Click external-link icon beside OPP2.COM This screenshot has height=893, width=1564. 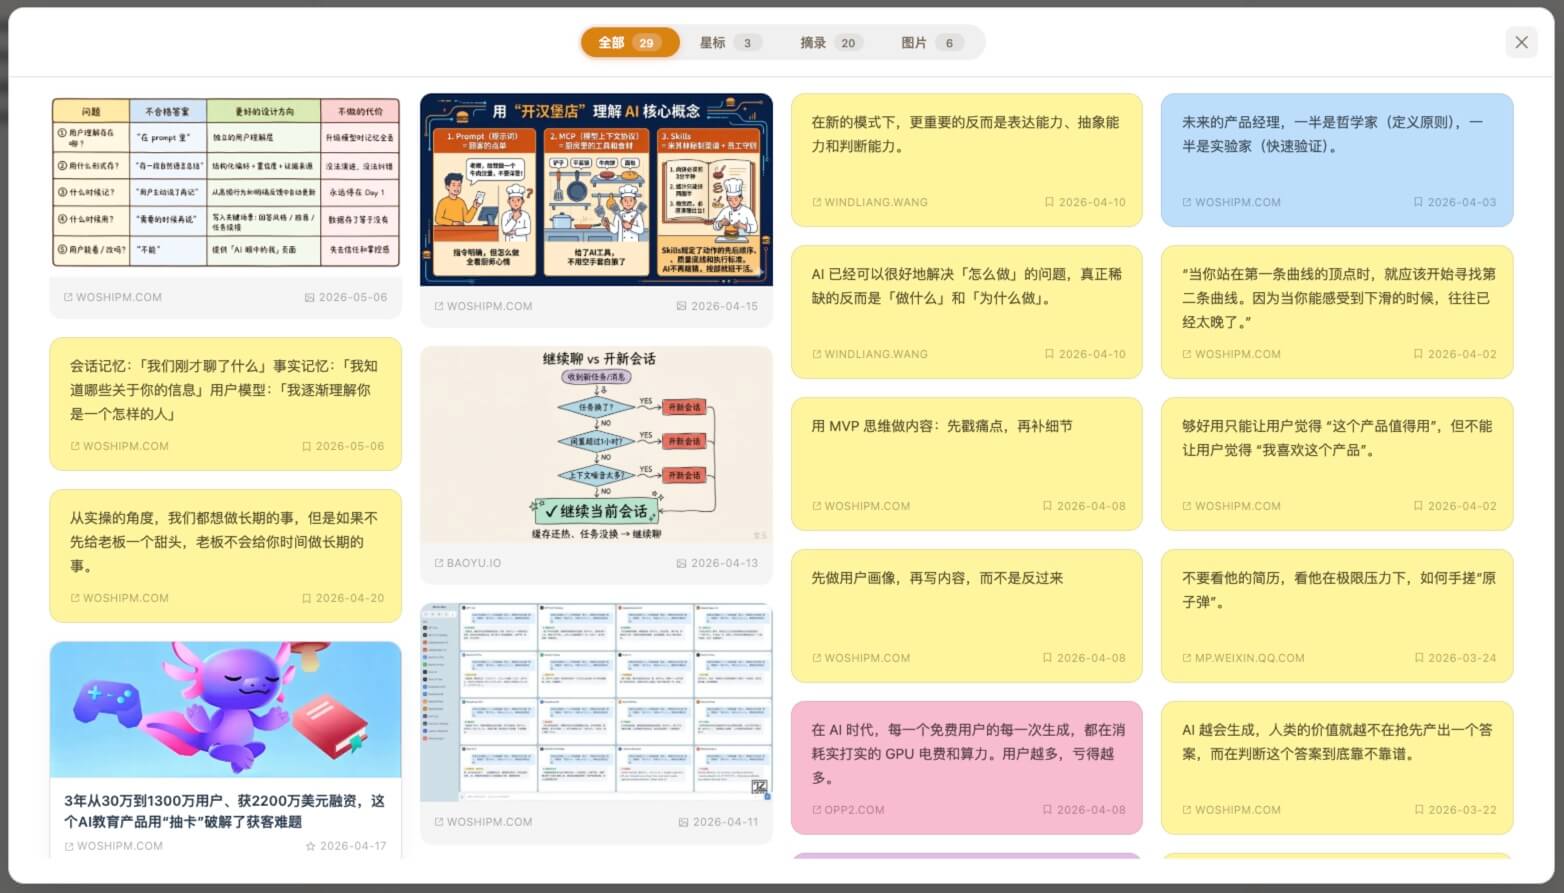[x=817, y=810]
